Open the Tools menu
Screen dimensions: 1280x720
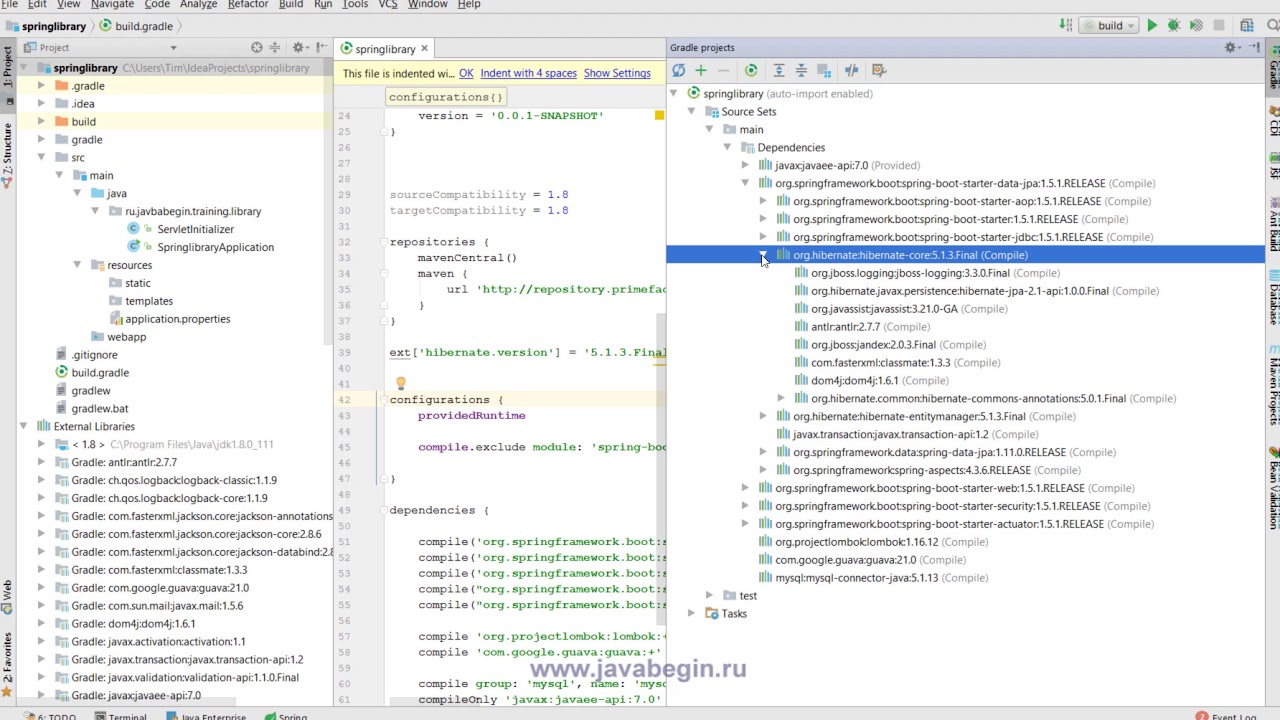coord(355,5)
